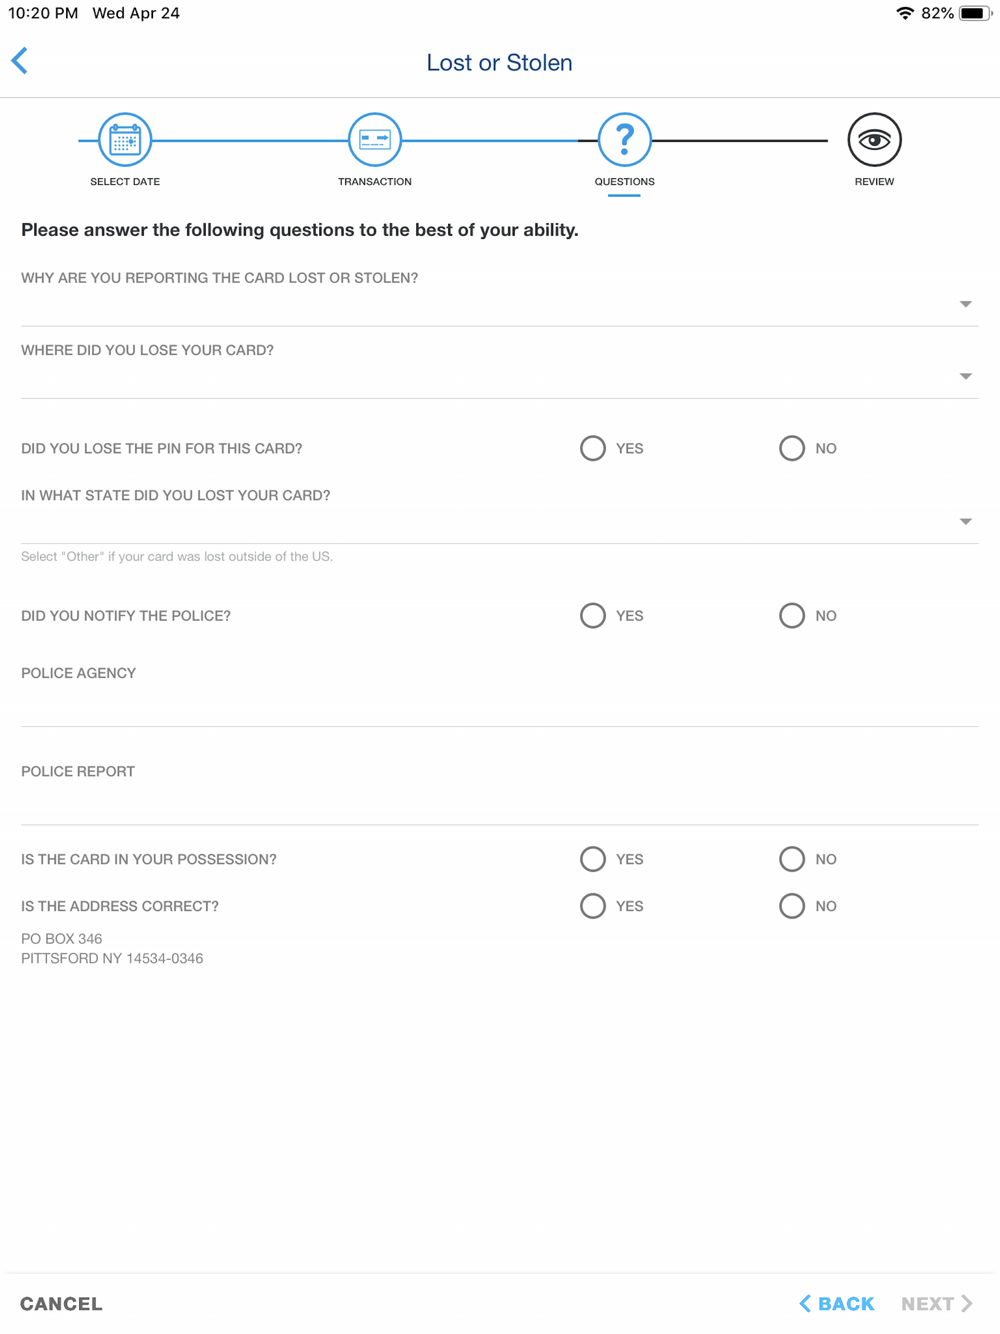
Task: Select the calendar Select Date step icon
Action: [125, 140]
